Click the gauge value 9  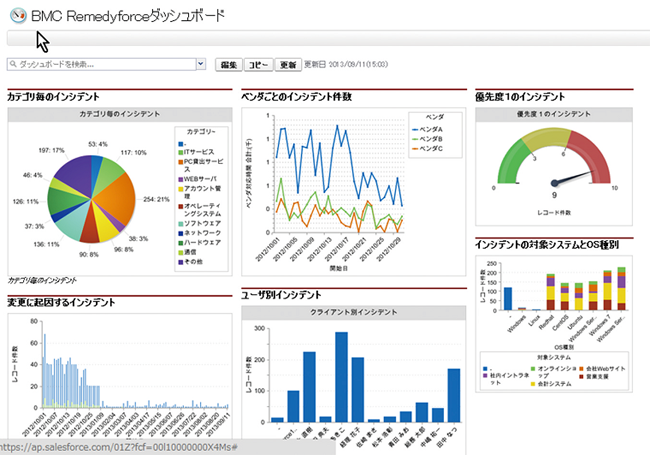point(554,195)
